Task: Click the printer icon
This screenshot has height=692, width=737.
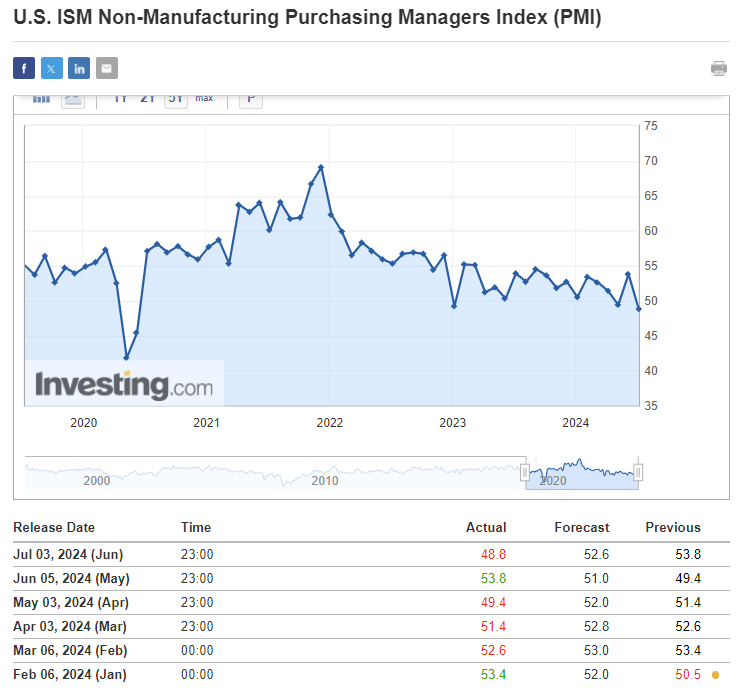Action: (x=719, y=68)
